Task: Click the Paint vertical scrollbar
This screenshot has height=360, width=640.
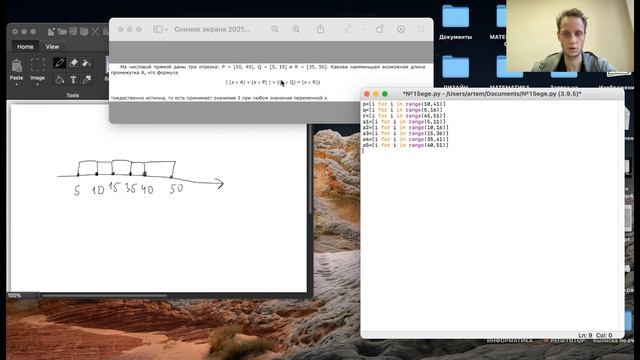Action: click(x=310, y=168)
